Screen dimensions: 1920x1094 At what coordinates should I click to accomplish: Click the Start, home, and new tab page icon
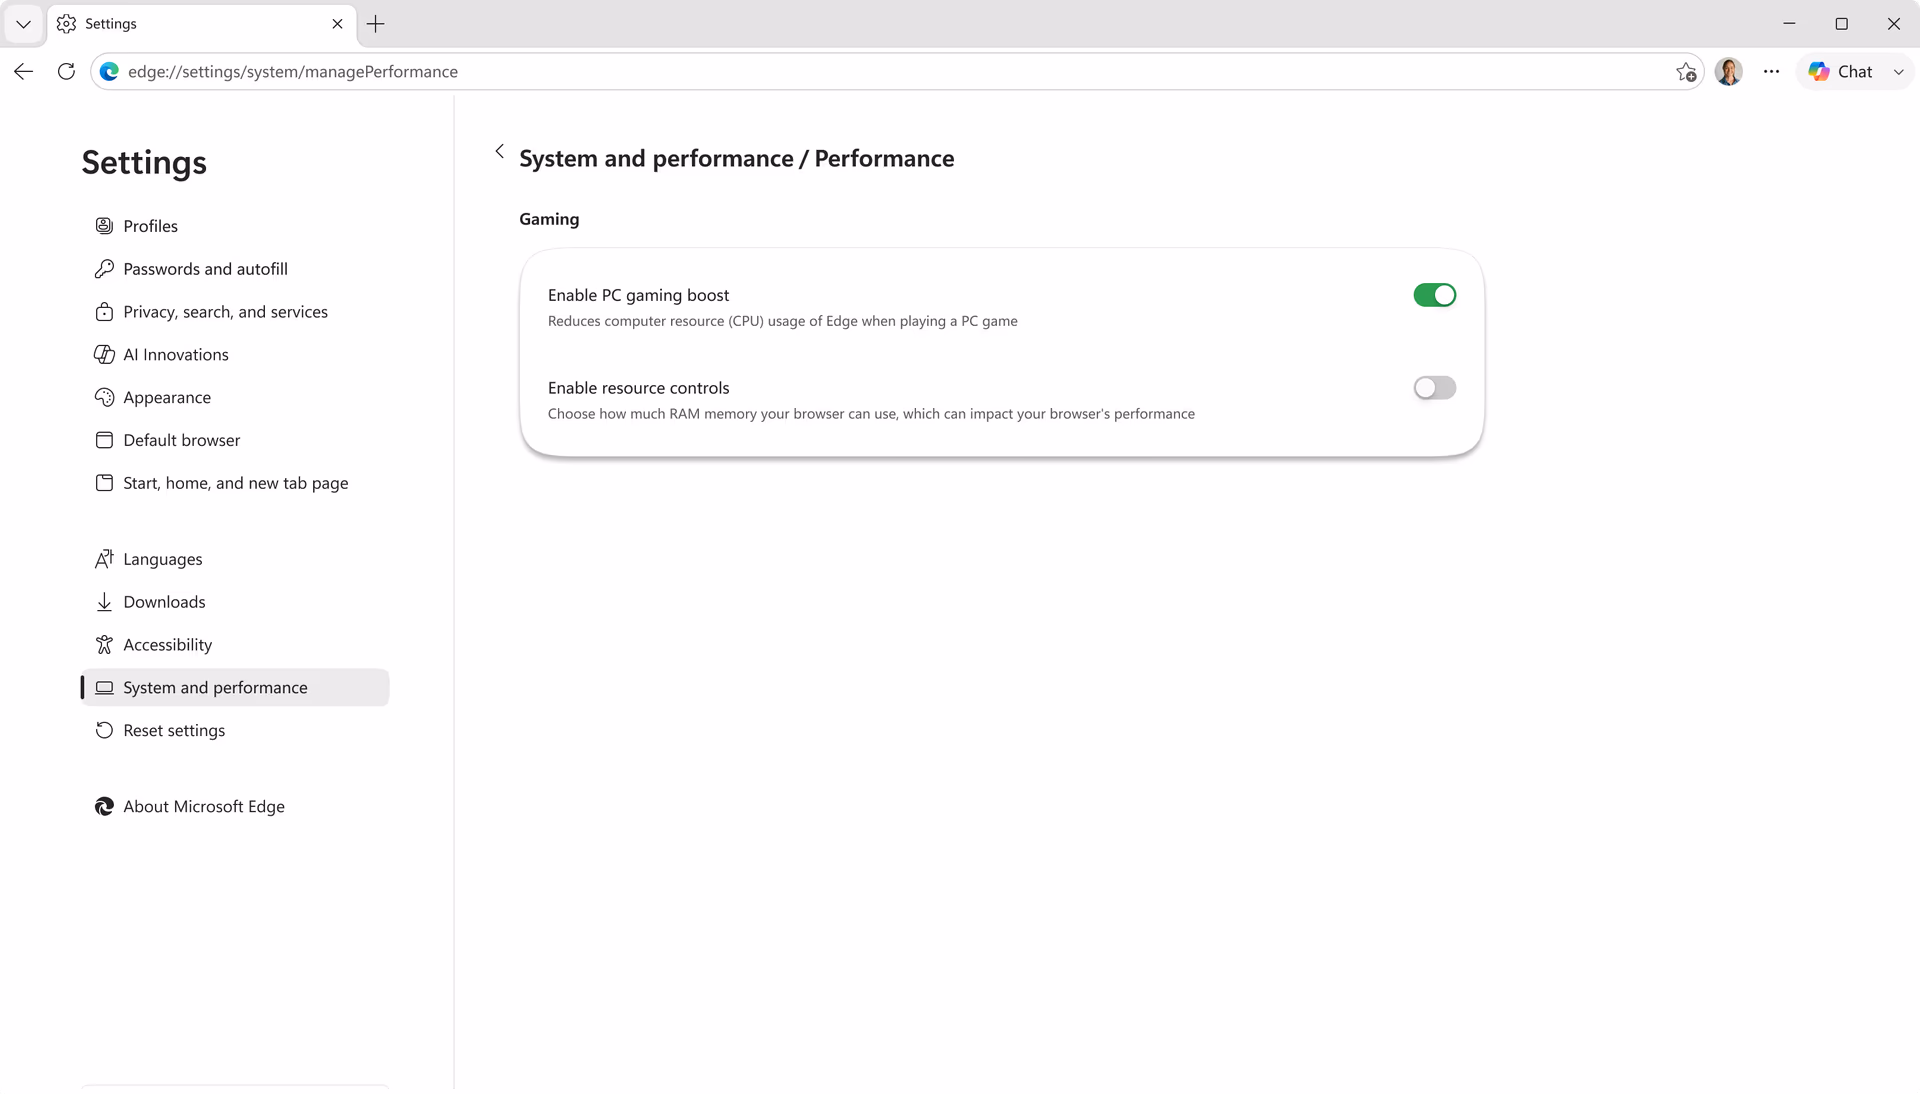[x=104, y=483]
